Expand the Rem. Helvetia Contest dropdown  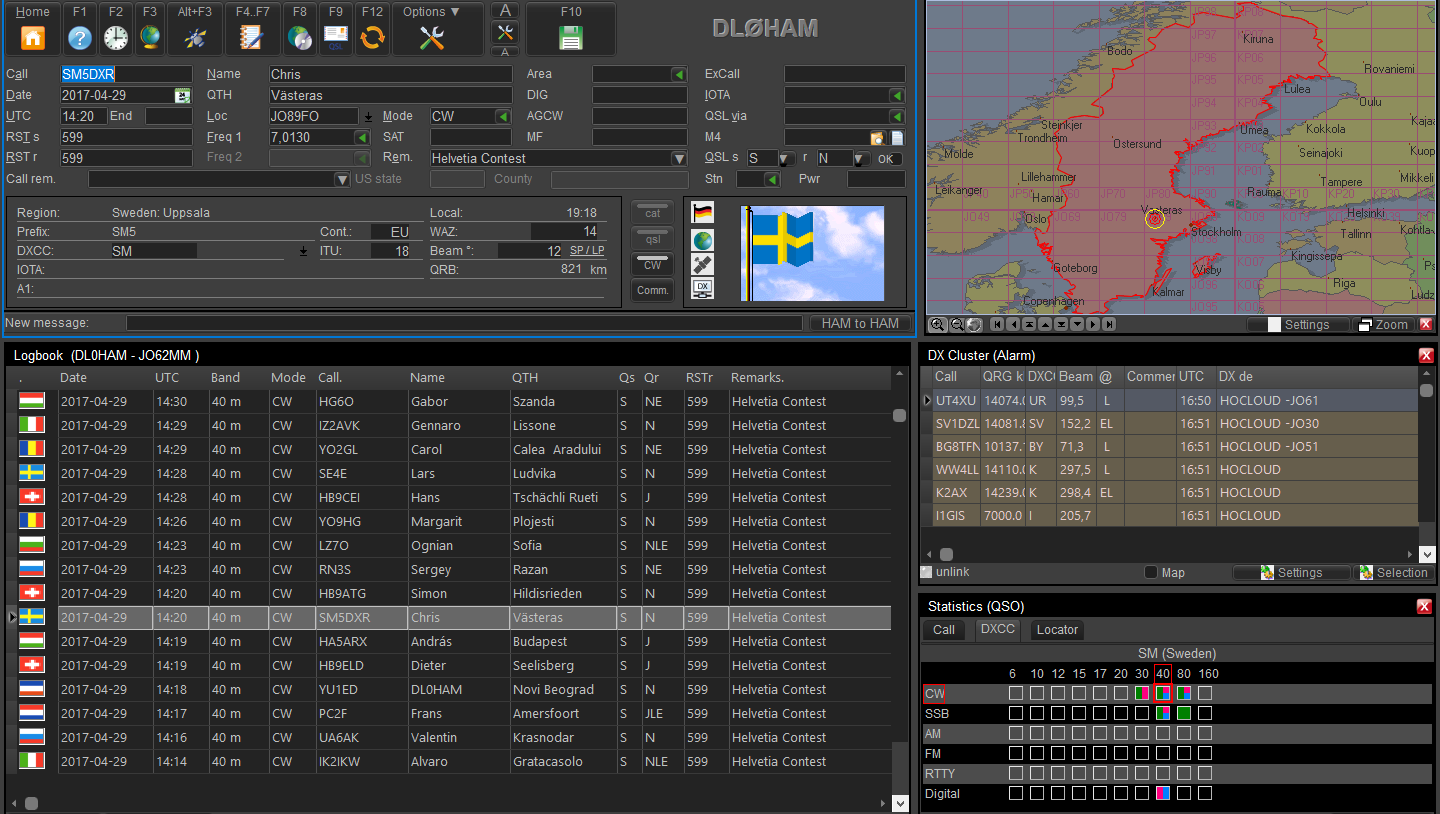click(x=679, y=158)
